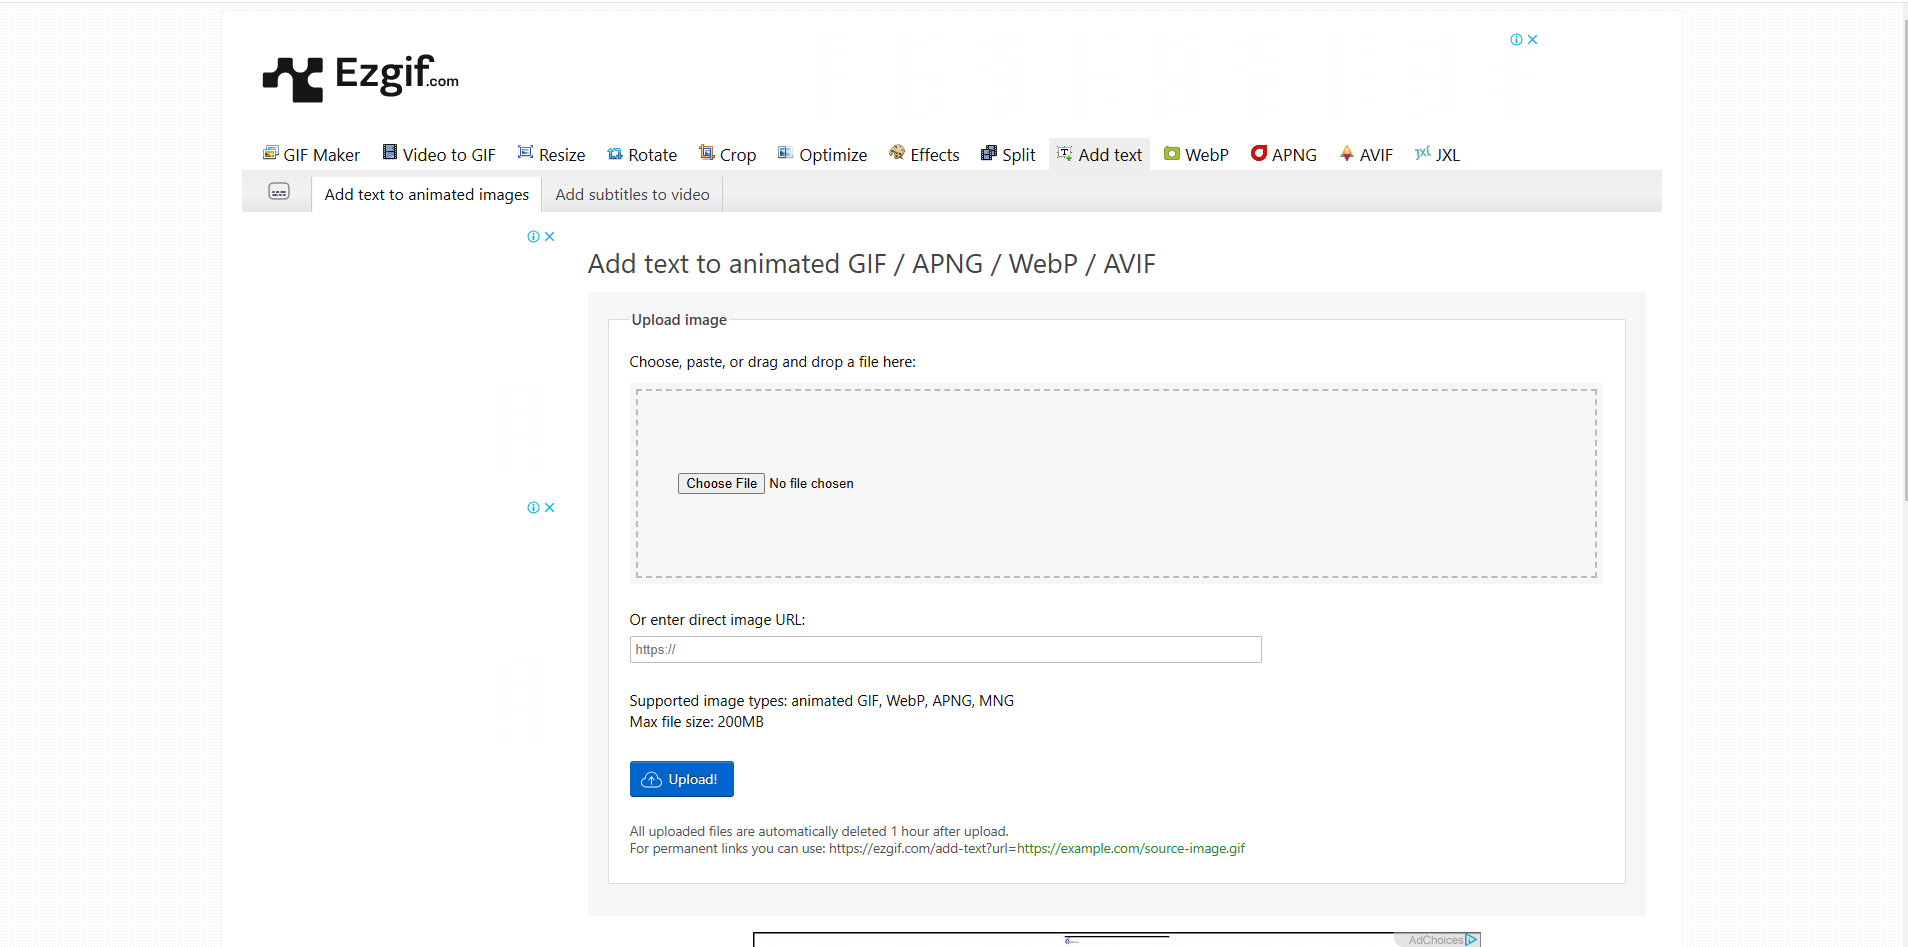Open the Video to GIF tool

(x=439, y=154)
